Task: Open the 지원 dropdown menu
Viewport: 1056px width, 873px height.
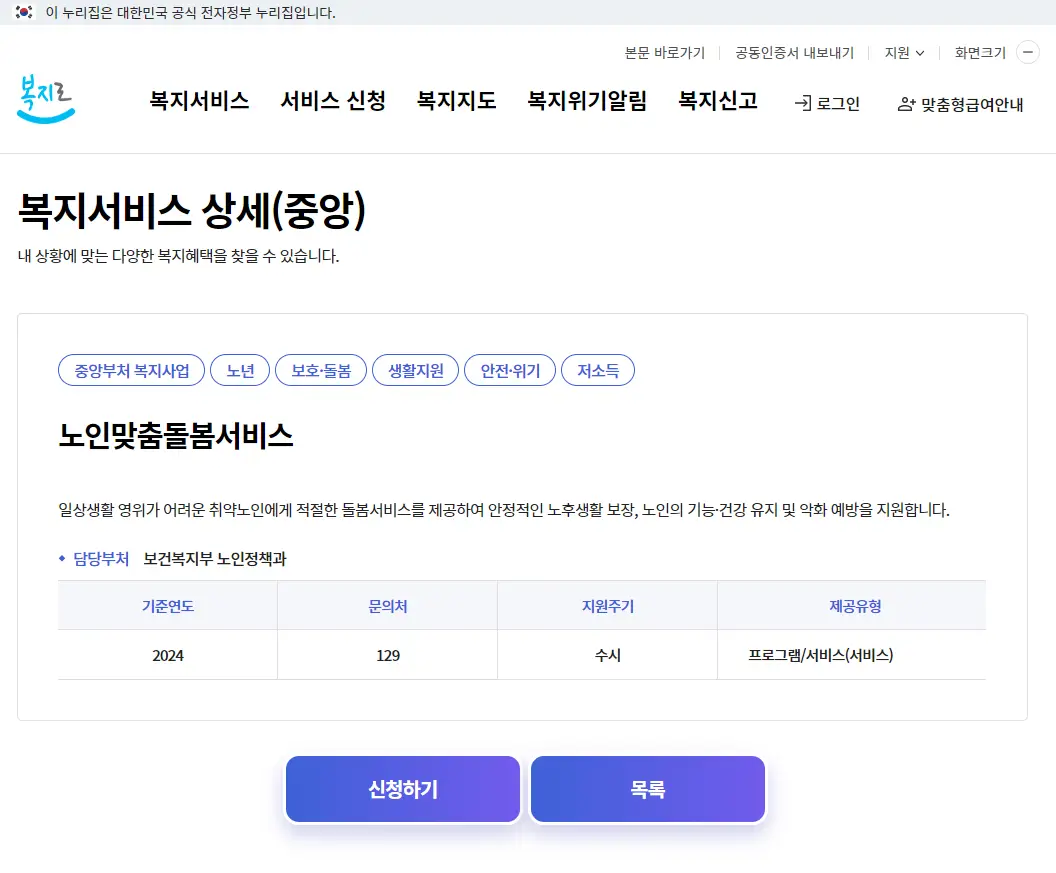Action: [902, 52]
